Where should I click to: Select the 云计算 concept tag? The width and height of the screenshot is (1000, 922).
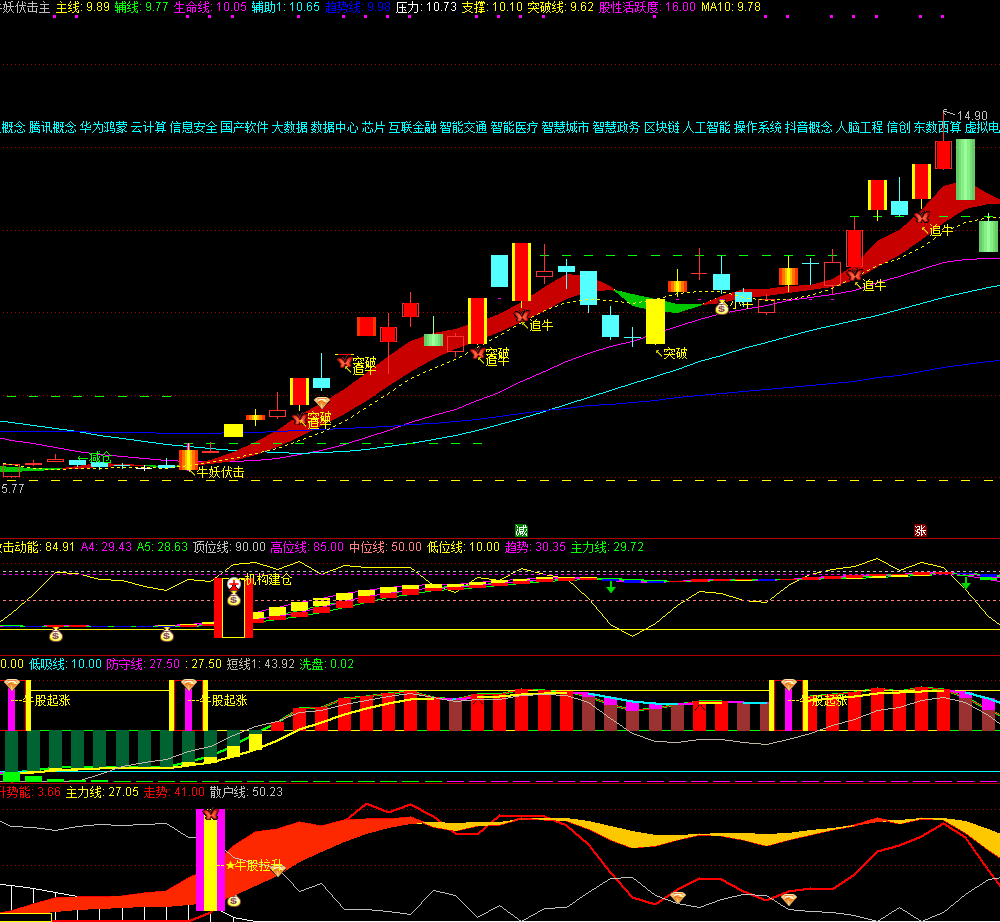click(148, 127)
